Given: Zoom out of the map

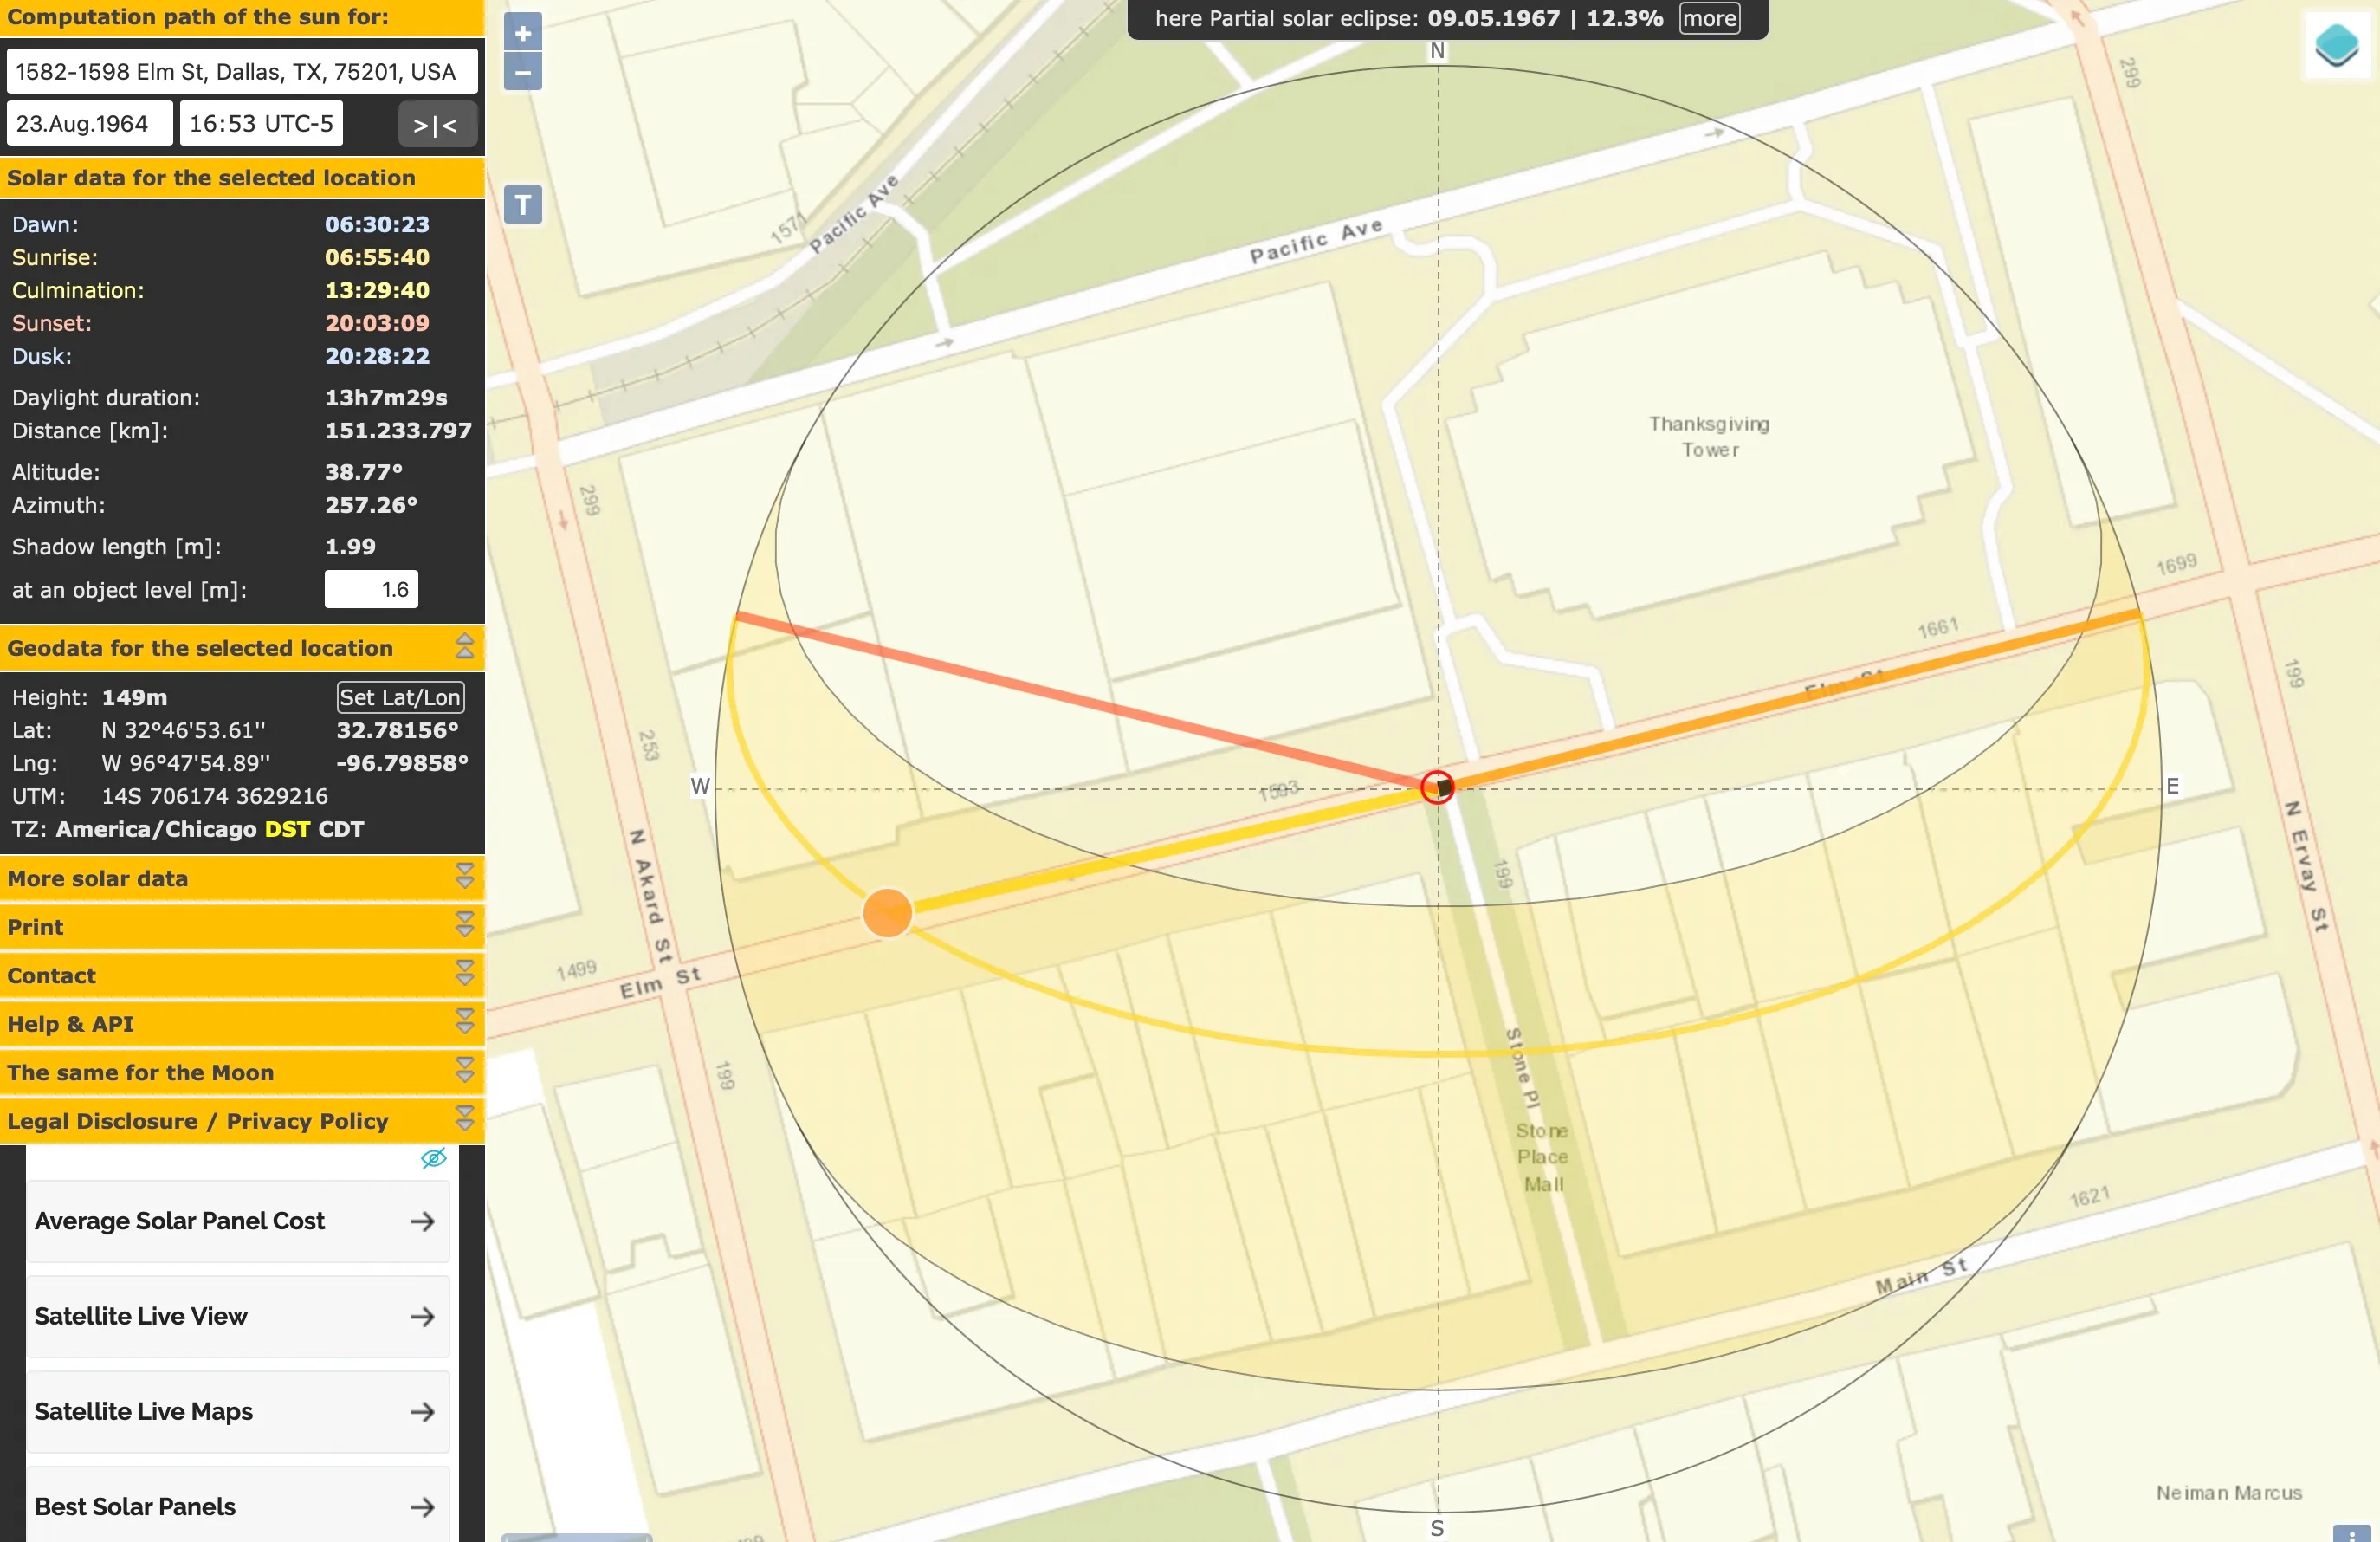Looking at the screenshot, I should click(x=522, y=72).
